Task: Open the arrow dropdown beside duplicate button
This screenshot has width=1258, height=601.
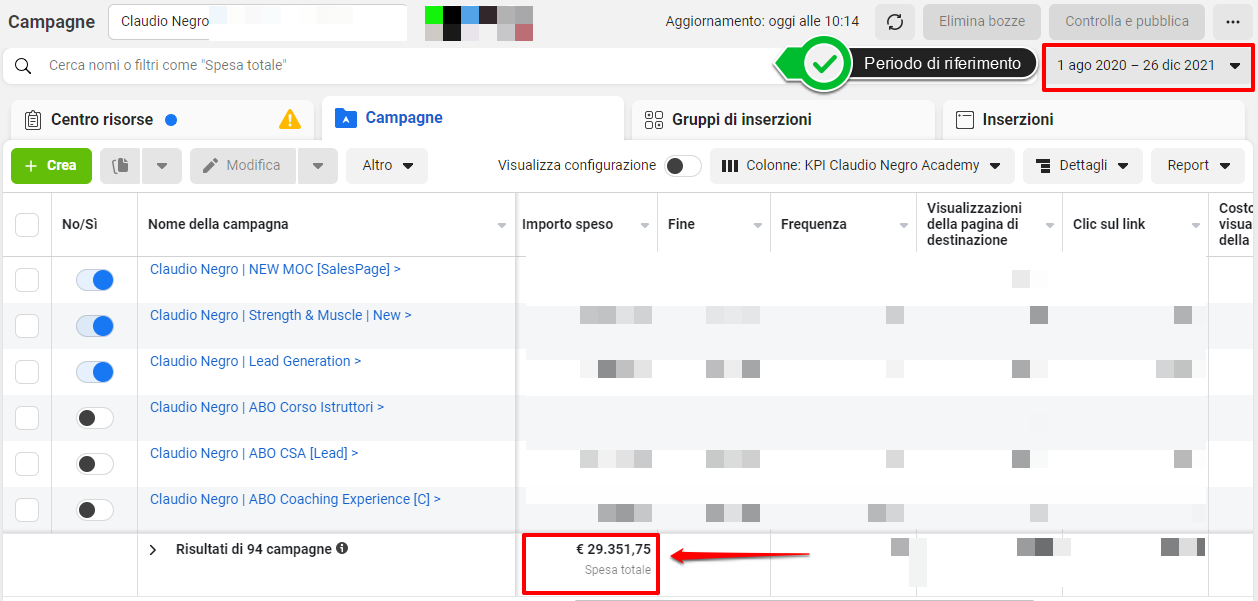Action: pos(162,166)
